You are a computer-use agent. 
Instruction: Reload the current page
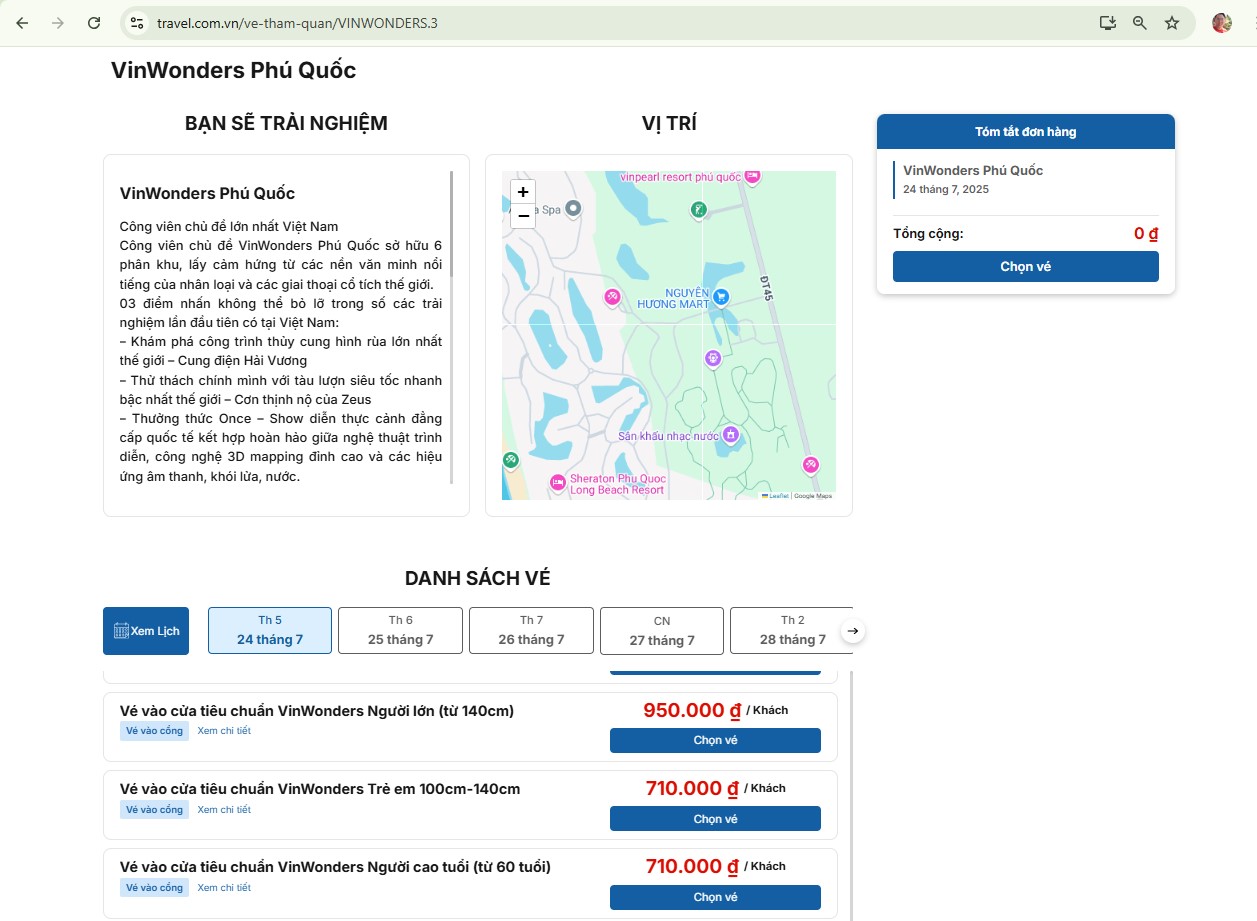93,23
